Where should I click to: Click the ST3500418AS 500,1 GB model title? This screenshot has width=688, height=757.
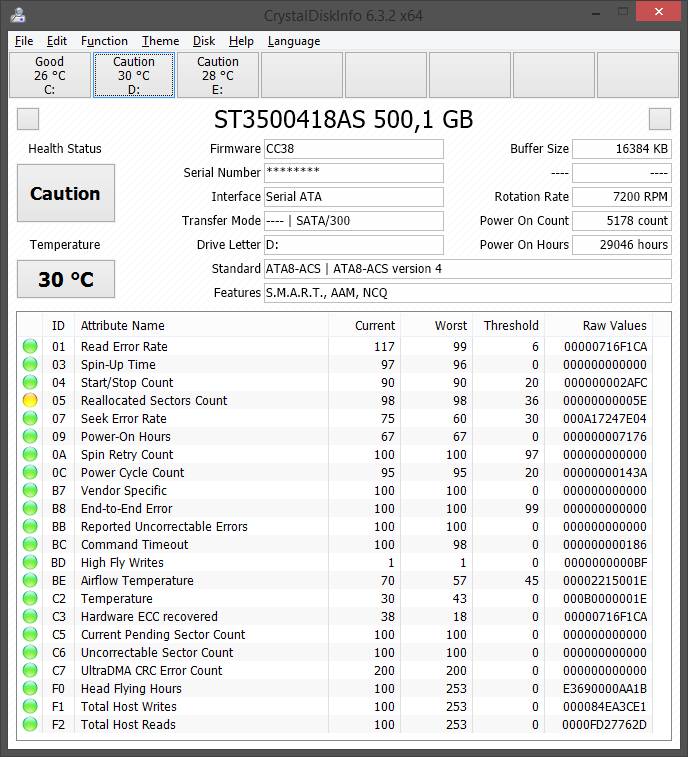[343, 119]
